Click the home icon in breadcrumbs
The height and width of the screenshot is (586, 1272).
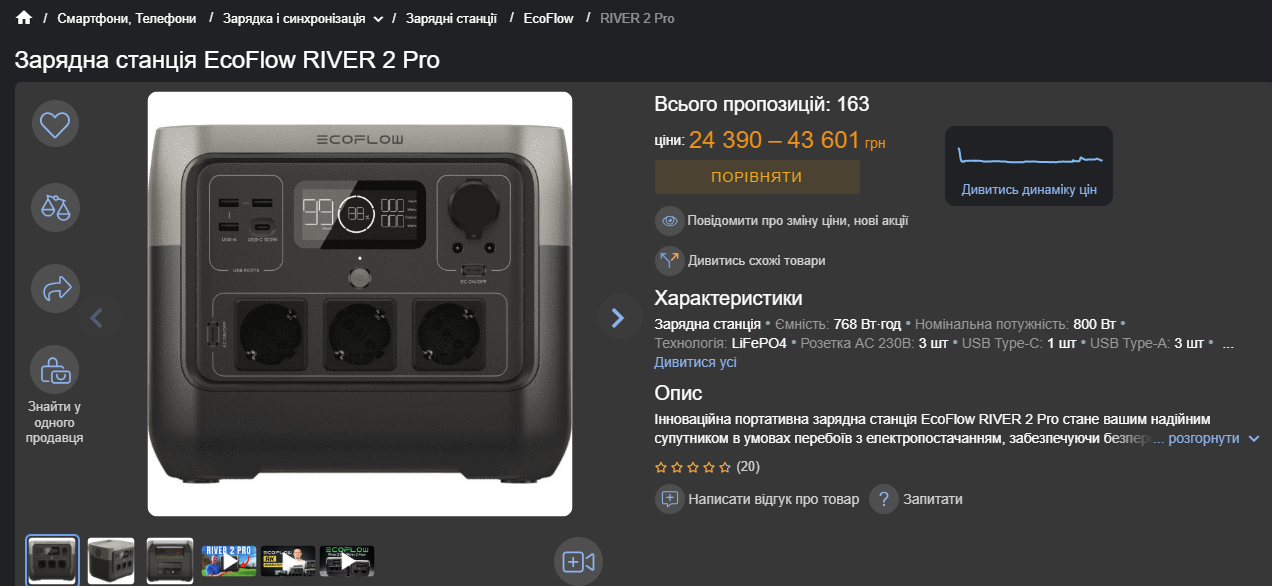click(24, 18)
